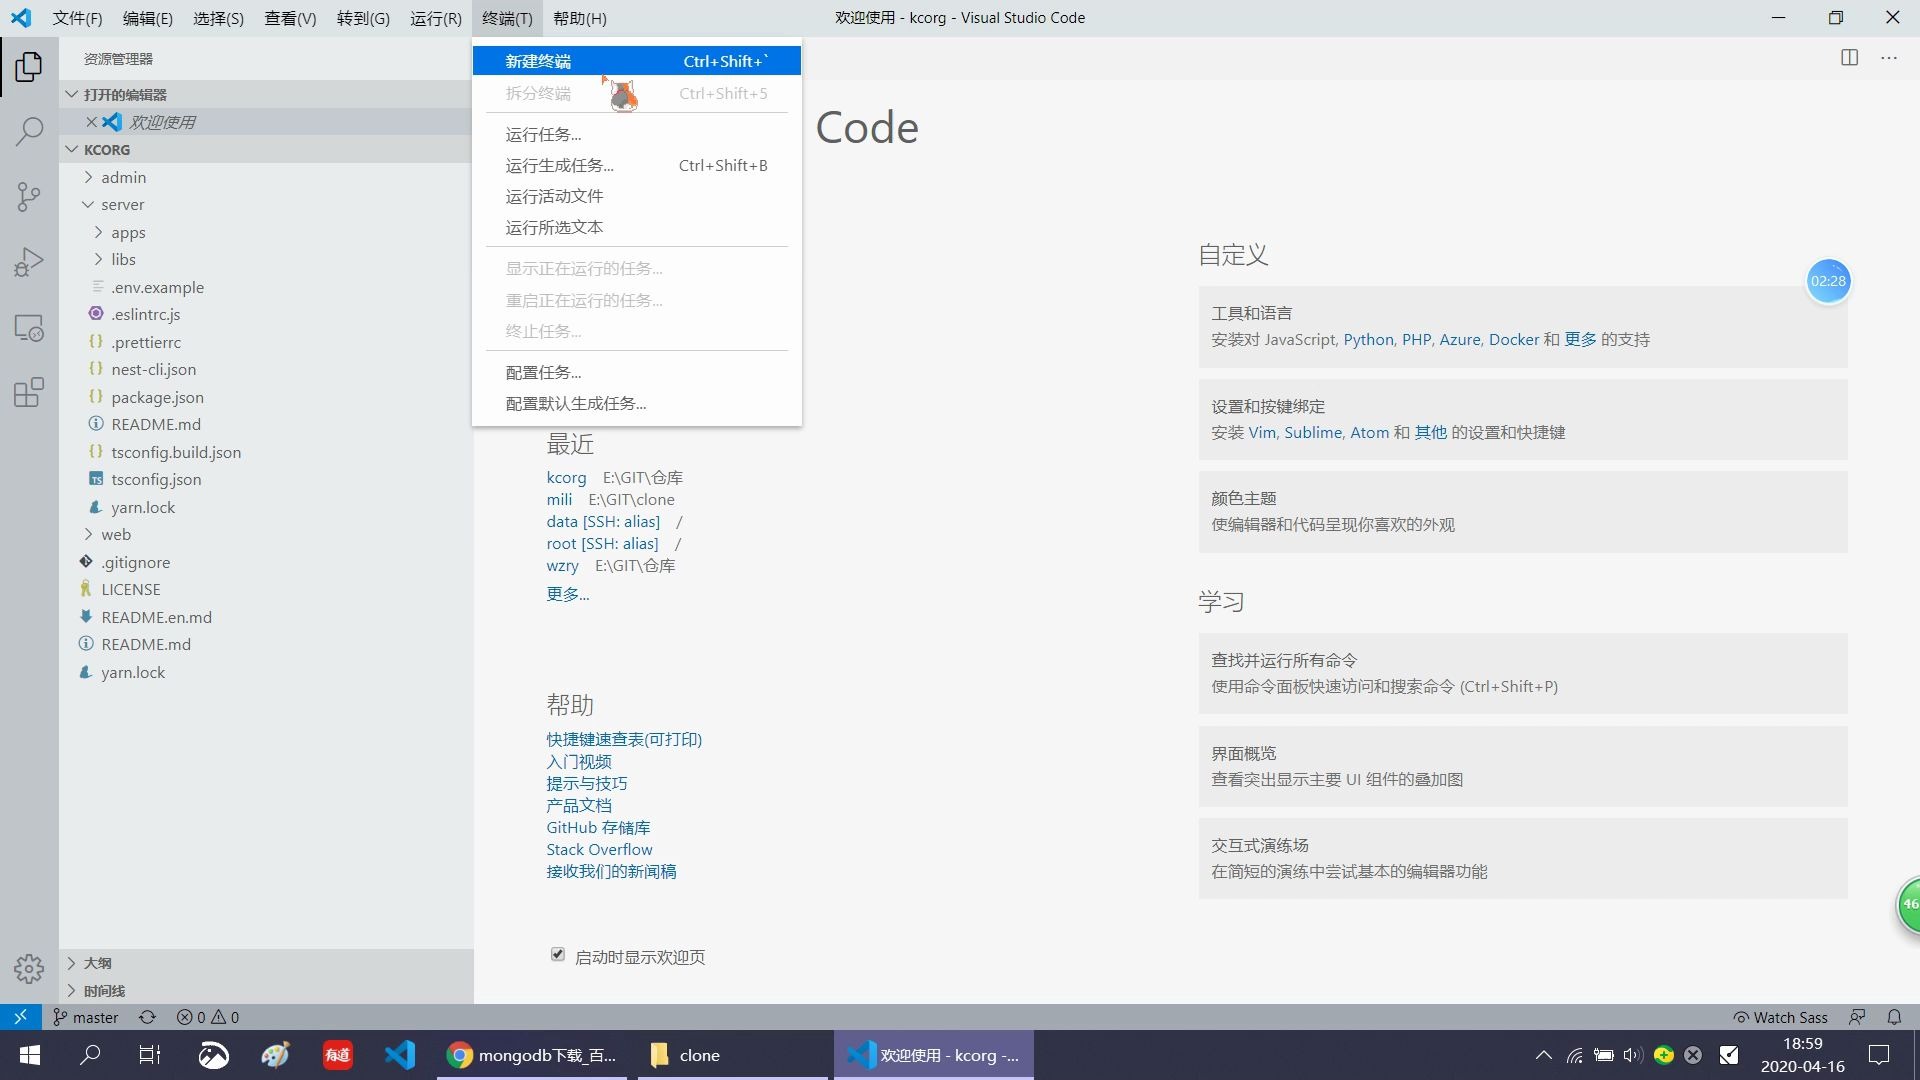Click the split editor icon

(x=1849, y=58)
